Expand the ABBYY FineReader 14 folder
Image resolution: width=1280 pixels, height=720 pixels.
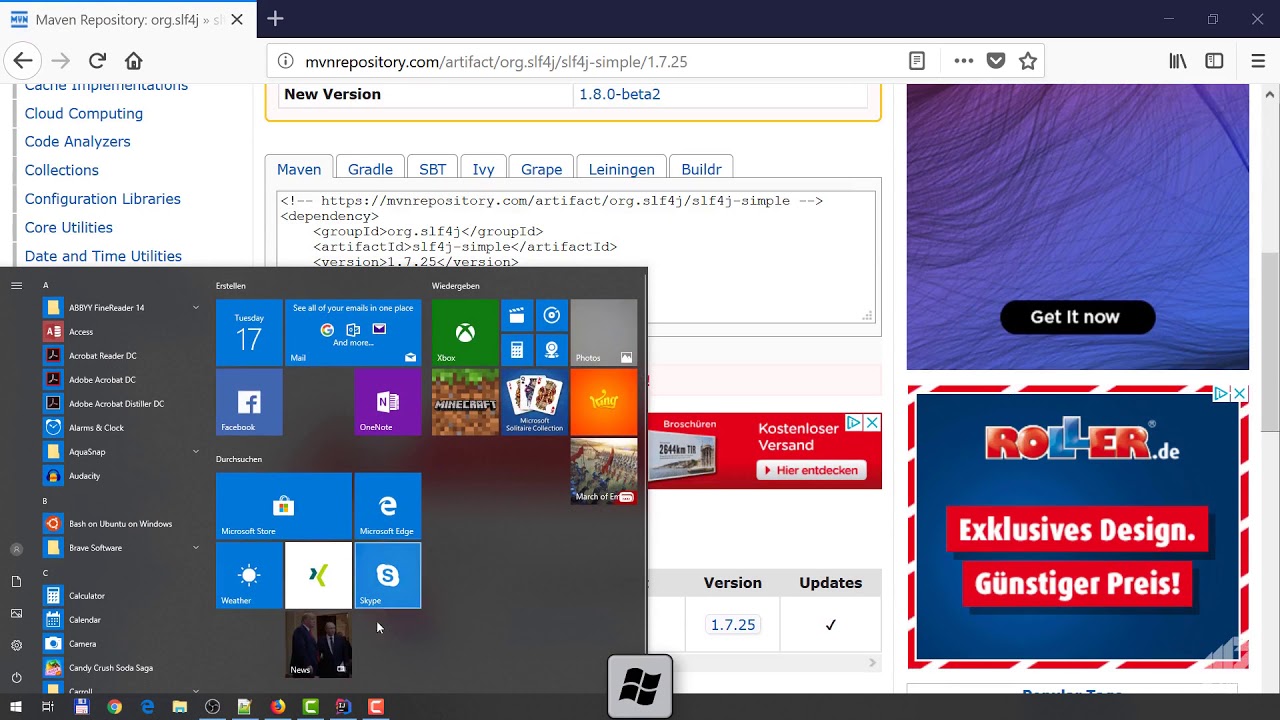122,307
